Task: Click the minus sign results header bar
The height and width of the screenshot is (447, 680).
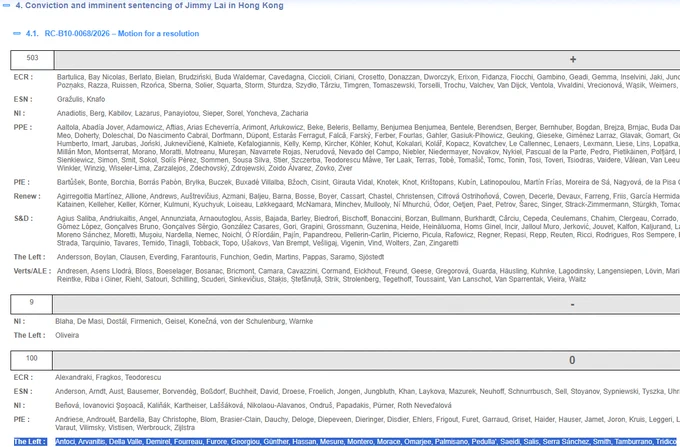Action: tap(366, 304)
